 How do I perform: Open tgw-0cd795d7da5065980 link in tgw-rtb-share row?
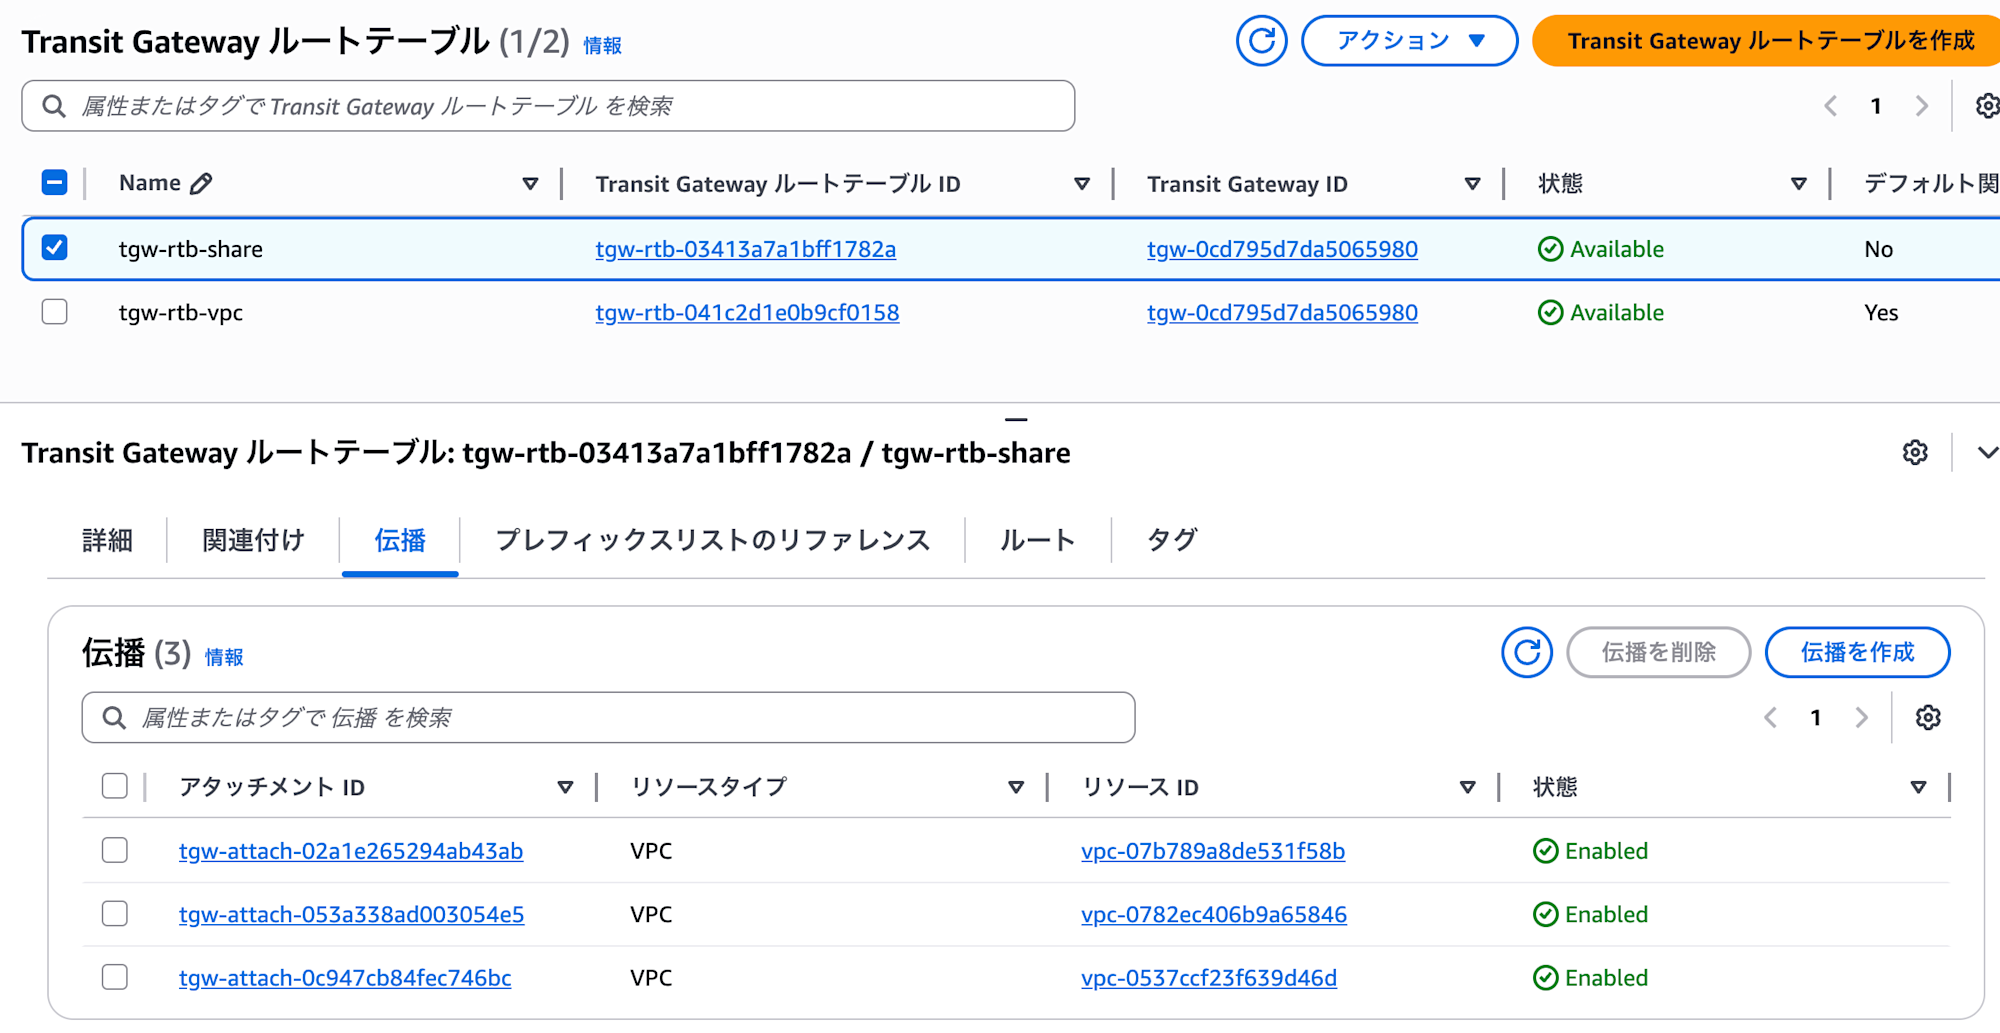1282,249
